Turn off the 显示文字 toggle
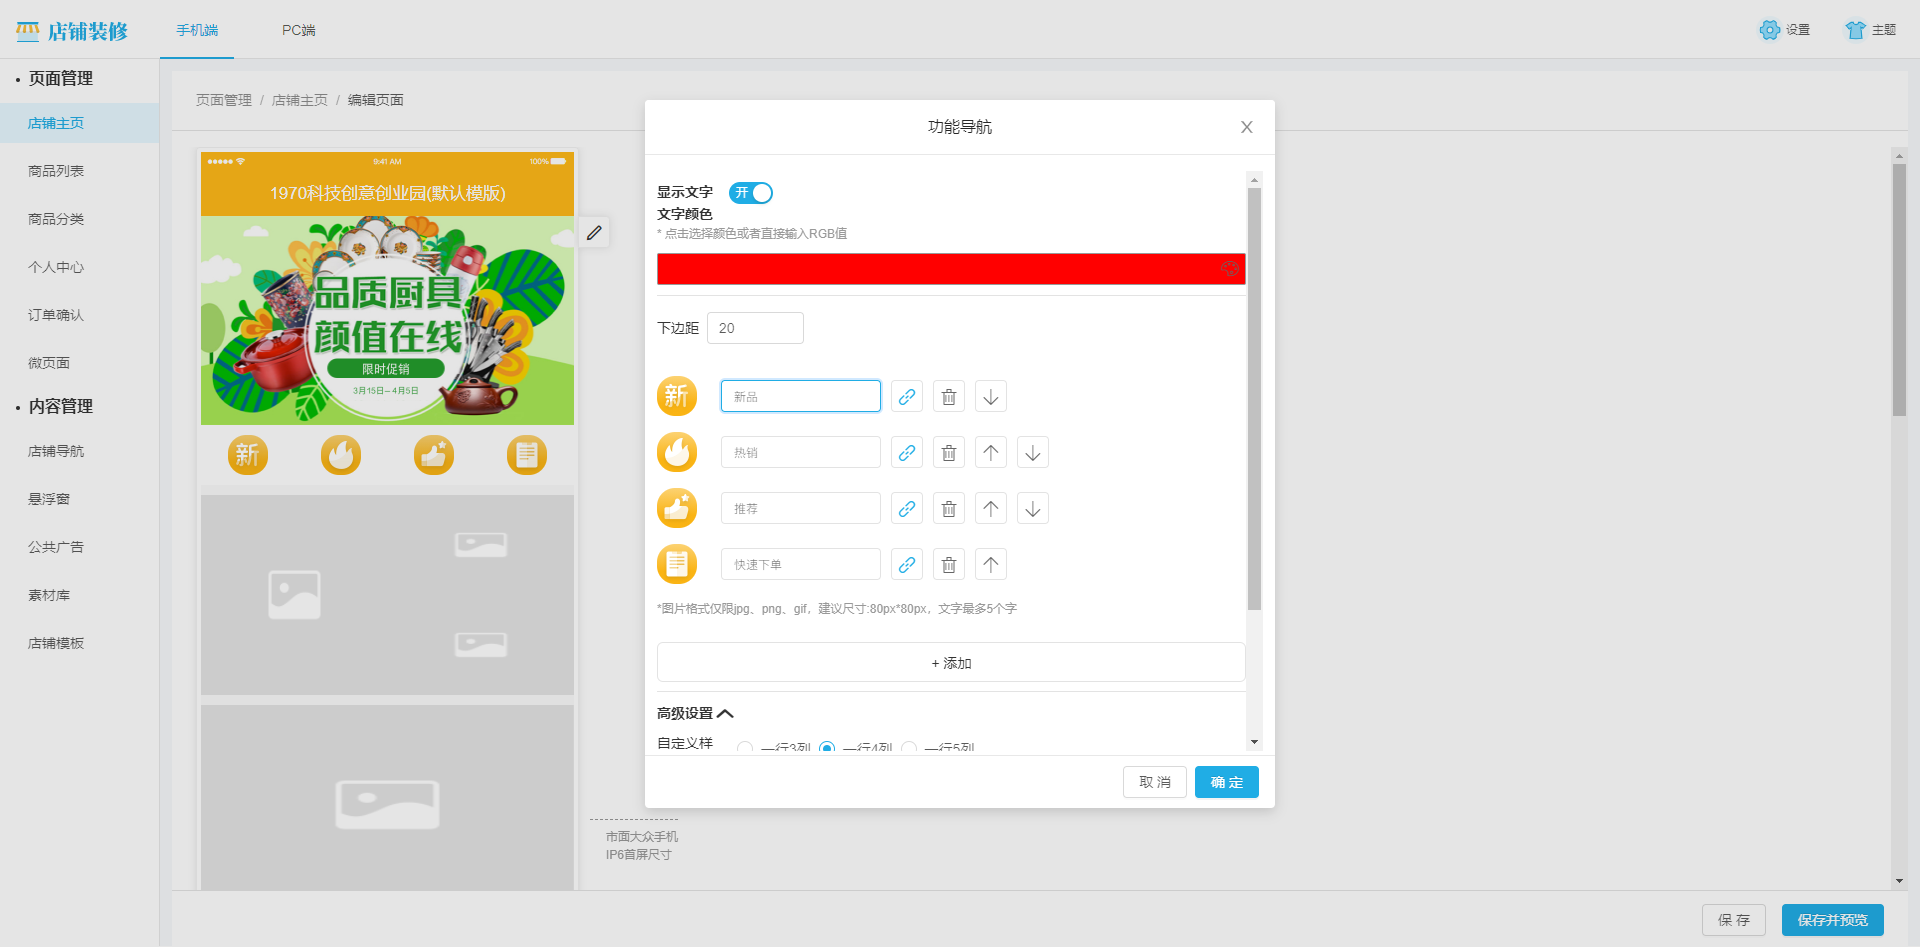Image resolution: width=1920 pixels, height=947 pixels. [x=751, y=193]
